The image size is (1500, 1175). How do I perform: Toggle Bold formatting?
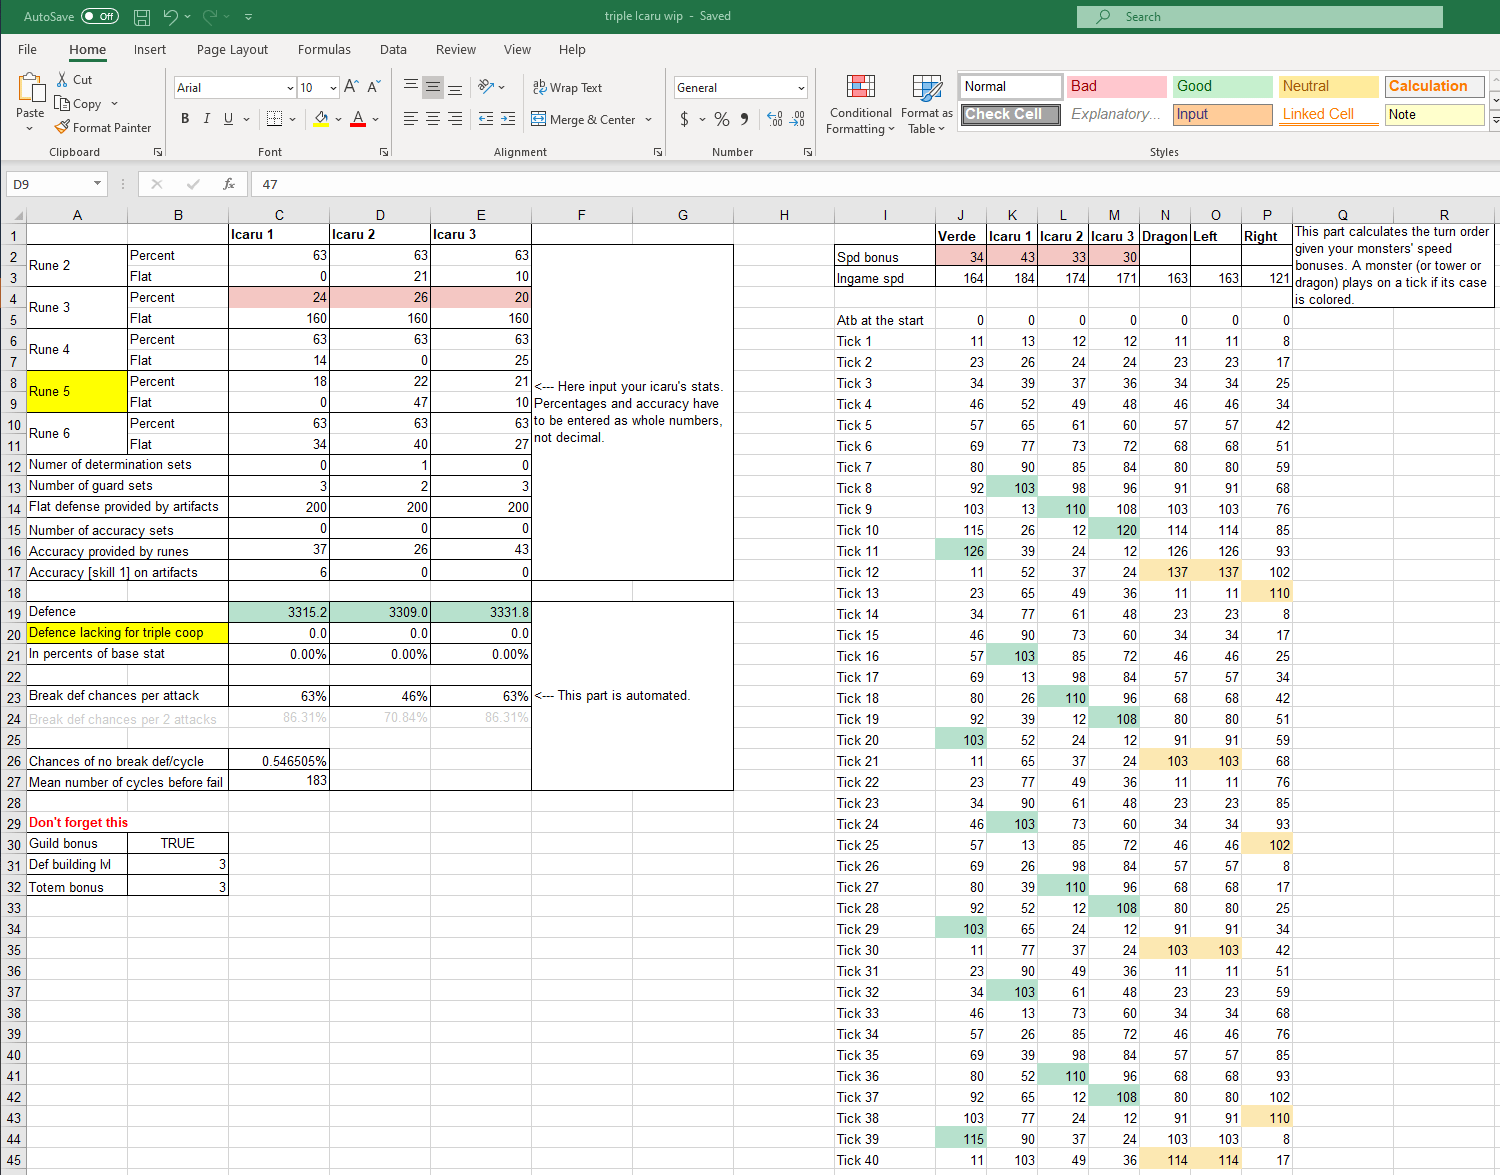click(185, 119)
